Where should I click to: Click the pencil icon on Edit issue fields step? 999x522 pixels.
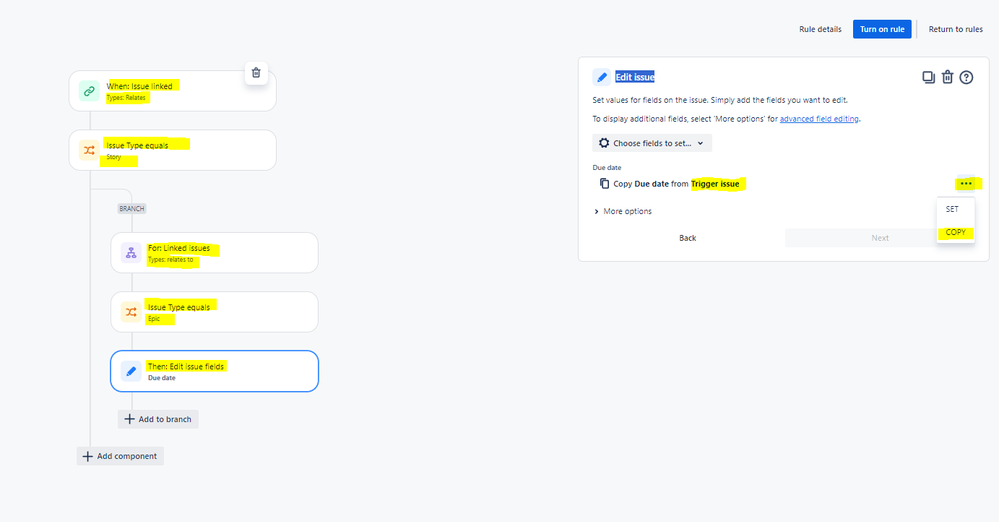click(131, 371)
